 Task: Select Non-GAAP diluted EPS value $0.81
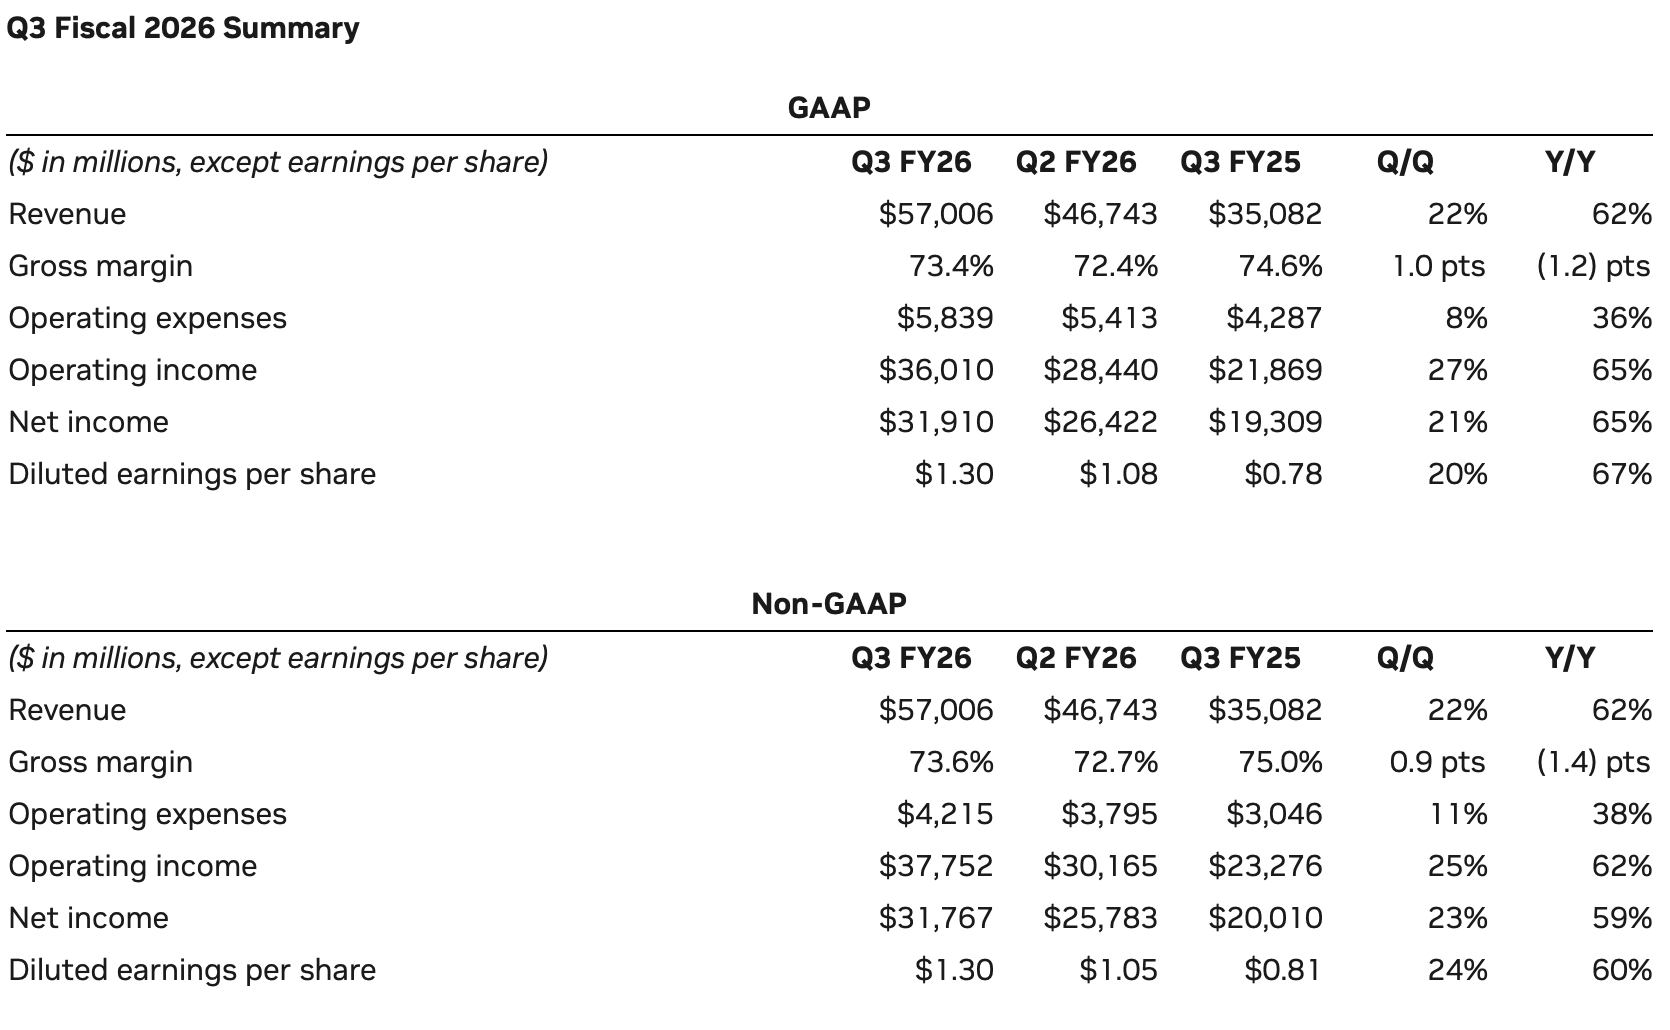click(1282, 970)
